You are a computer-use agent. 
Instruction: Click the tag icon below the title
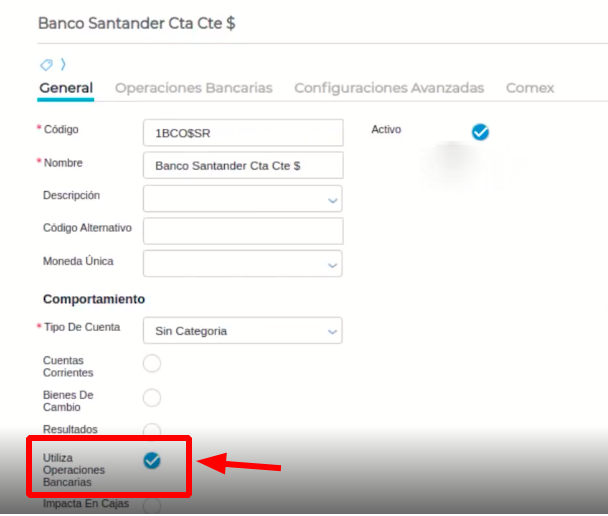pos(46,65)
